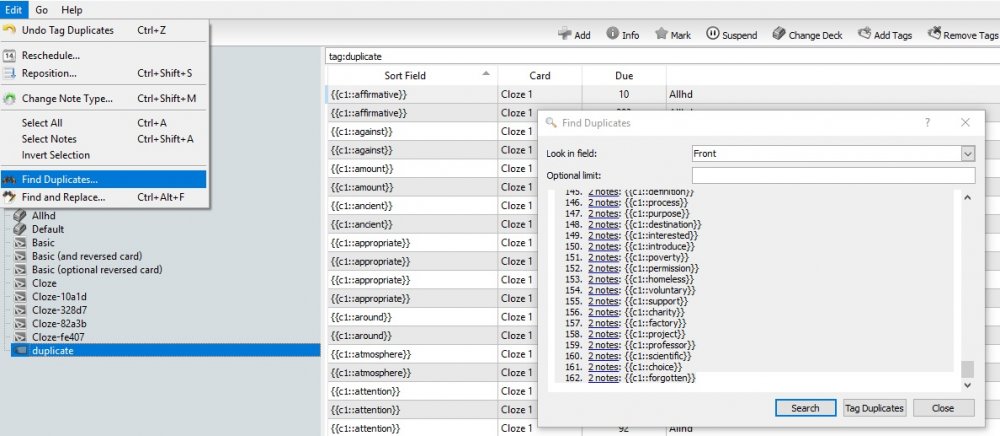
Task: Choose Find Duplicates from the Edit menu
Action: [60, 179]
